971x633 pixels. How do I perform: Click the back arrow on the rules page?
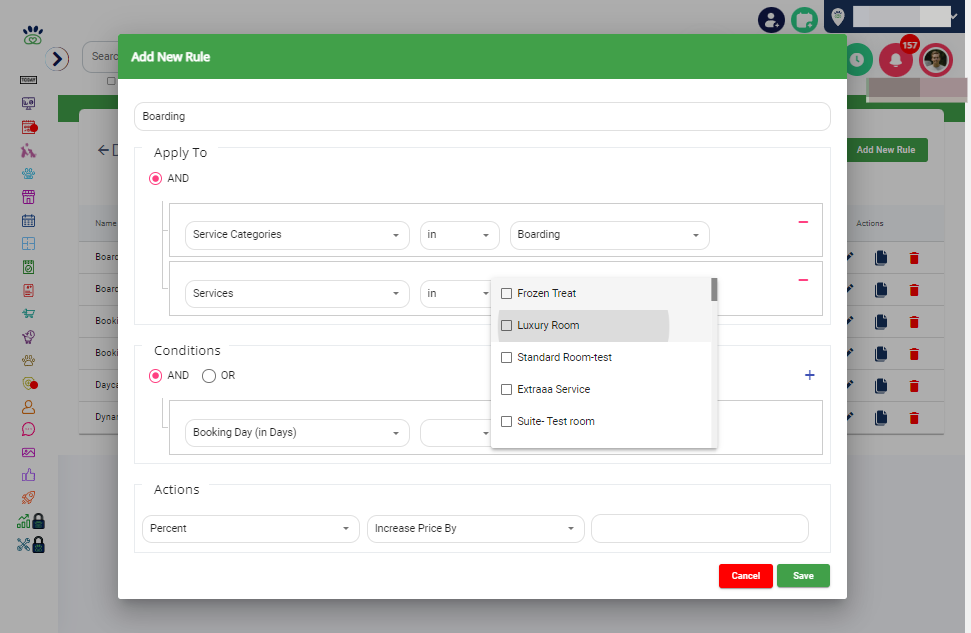coord(103,150)
